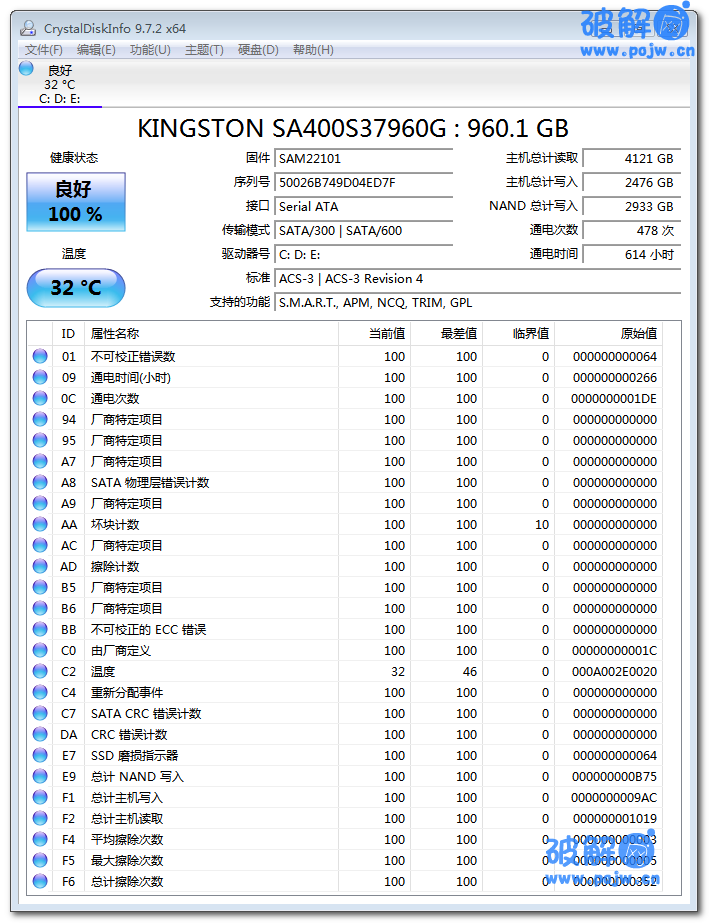Image resolution: width=709 pixels, height=923 pixels.
Task: Click the disk status orb in drive bar
Action: pyautogui.click(x=26, y=68)
